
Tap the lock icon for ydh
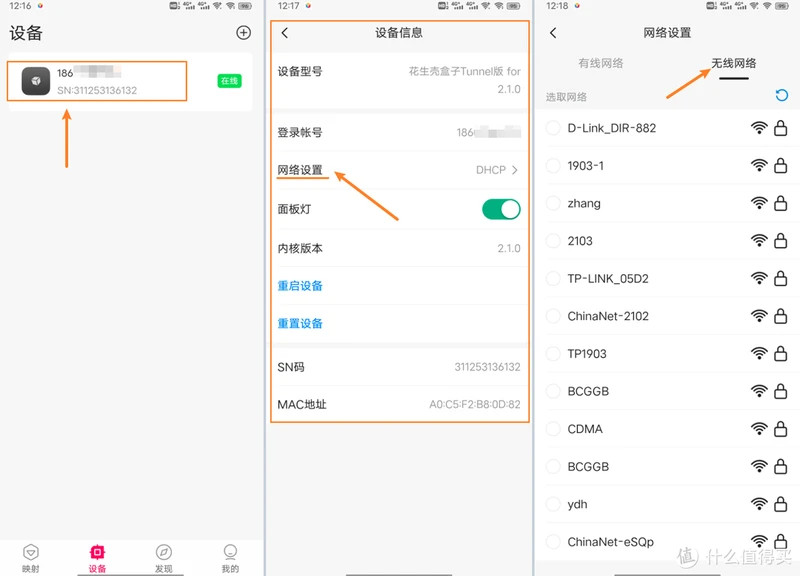[x=780, y=504]
